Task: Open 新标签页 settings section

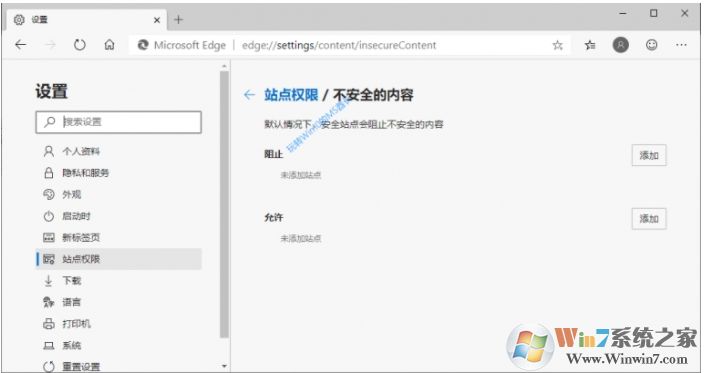Action: [x=119, y=237]
